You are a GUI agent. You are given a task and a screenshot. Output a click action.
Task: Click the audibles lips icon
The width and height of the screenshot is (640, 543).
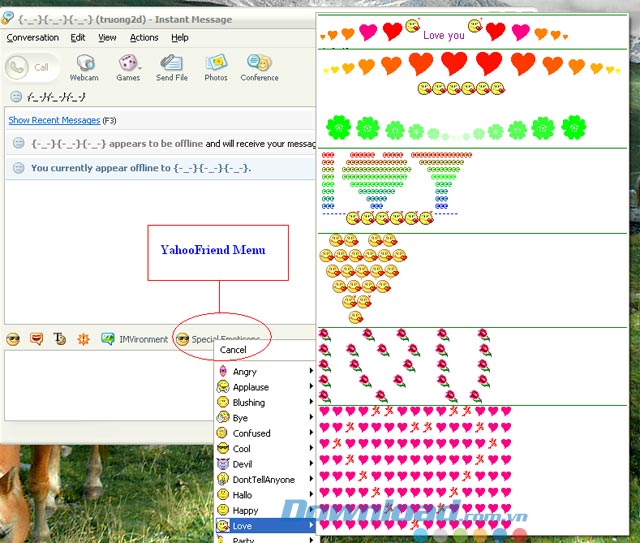coord(37,339)
